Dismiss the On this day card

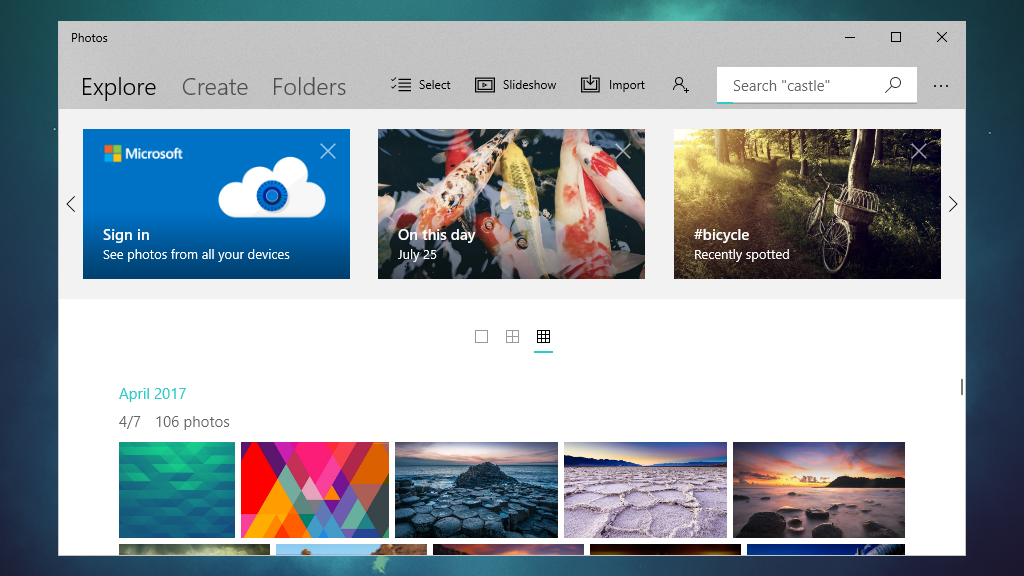[623, 151]
